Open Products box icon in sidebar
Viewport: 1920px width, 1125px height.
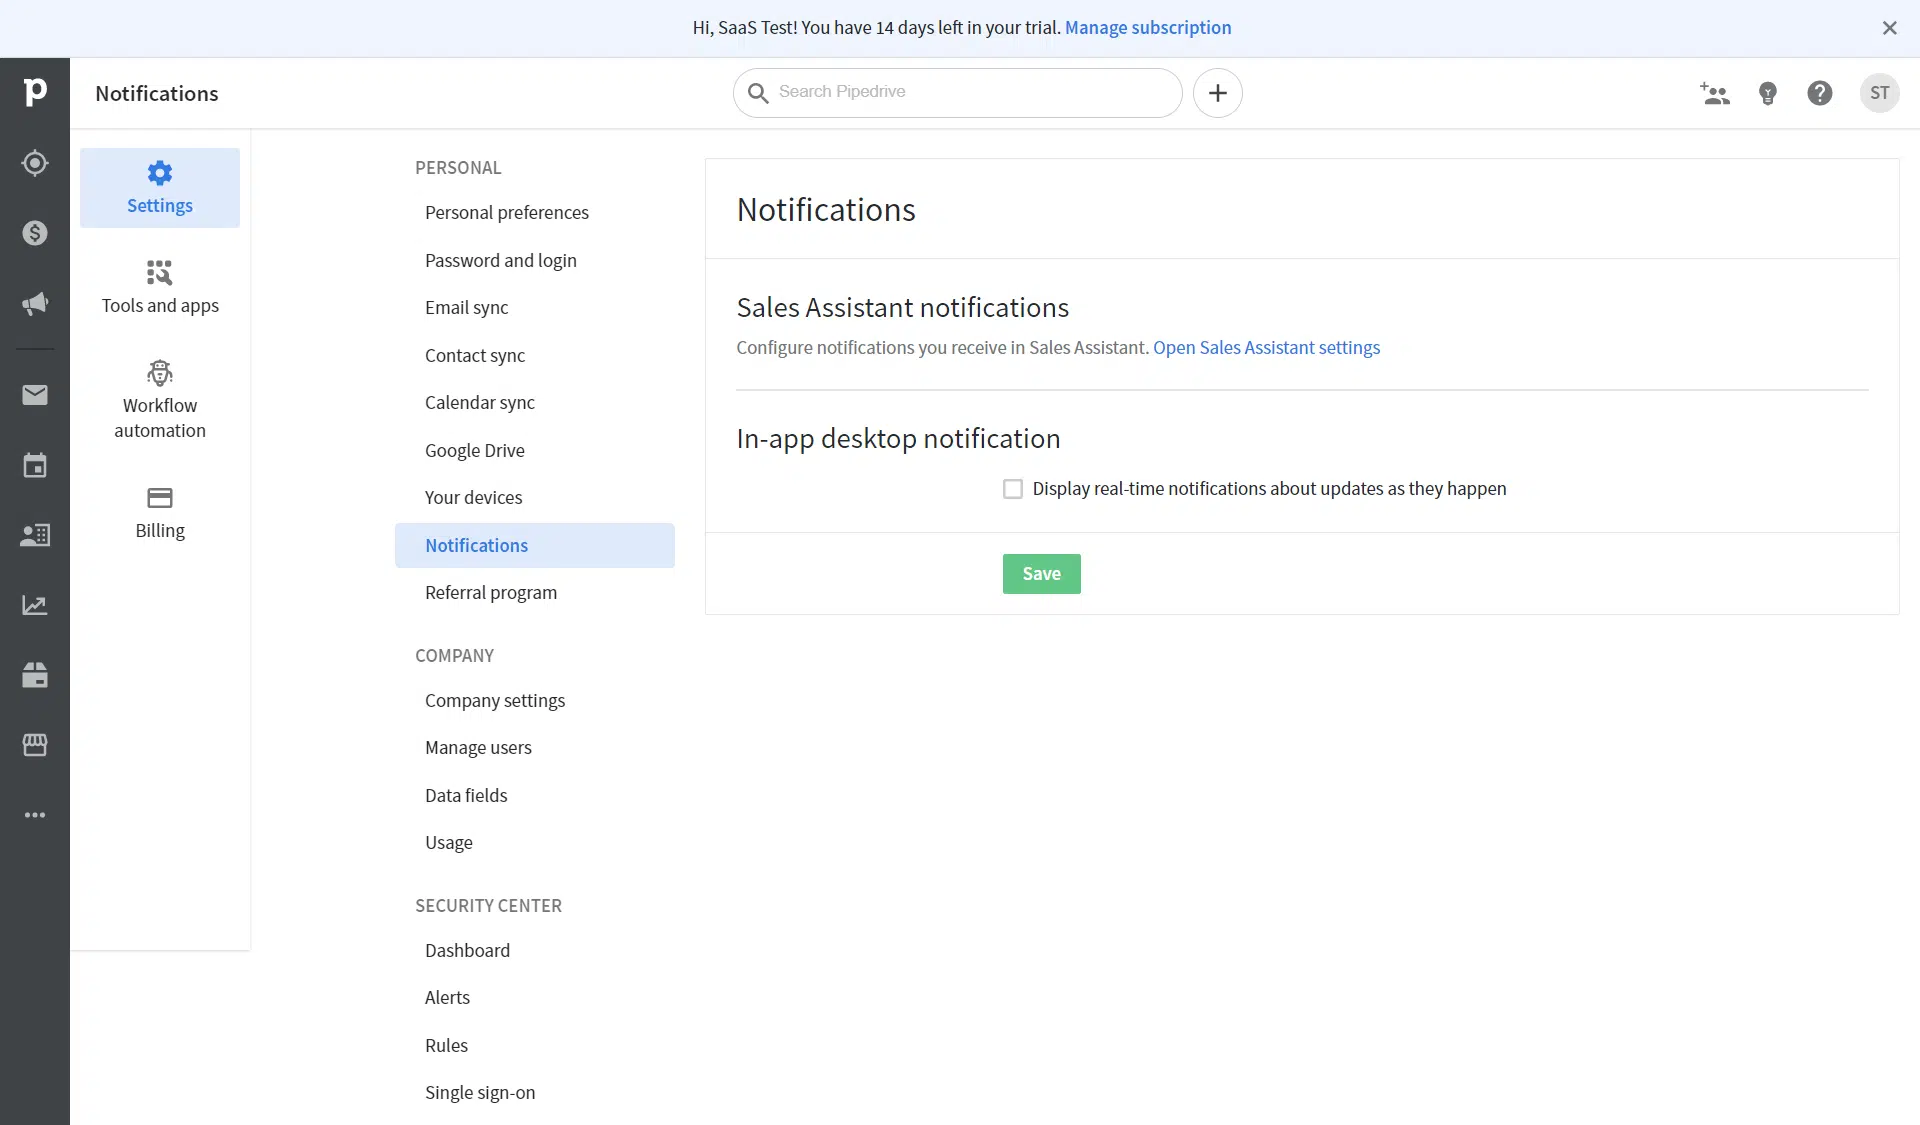[x=35, y=675]
